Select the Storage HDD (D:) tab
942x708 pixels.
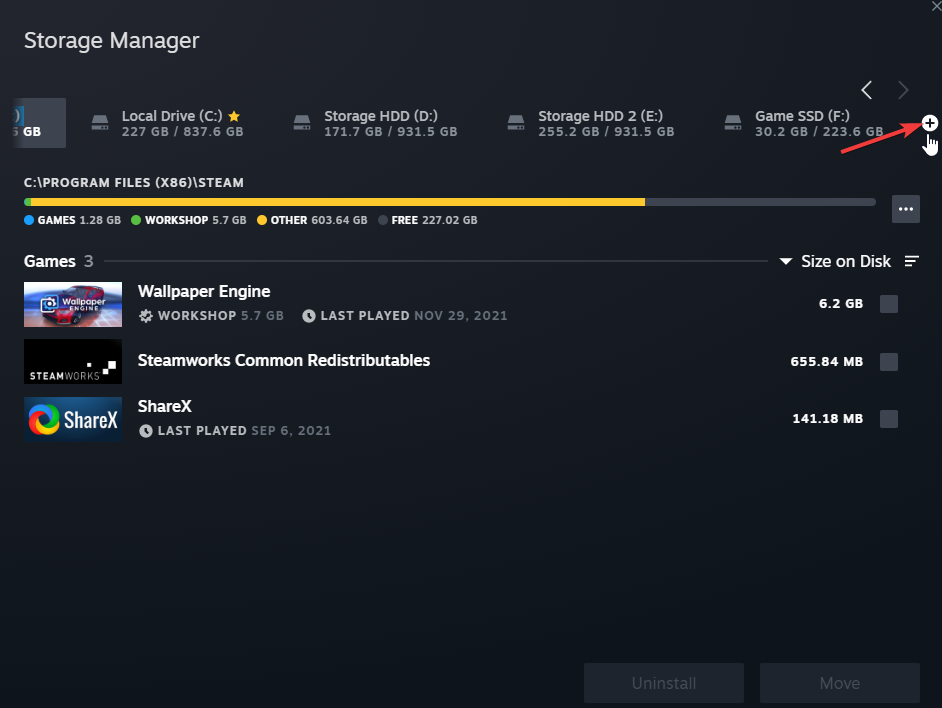point(376,123)
